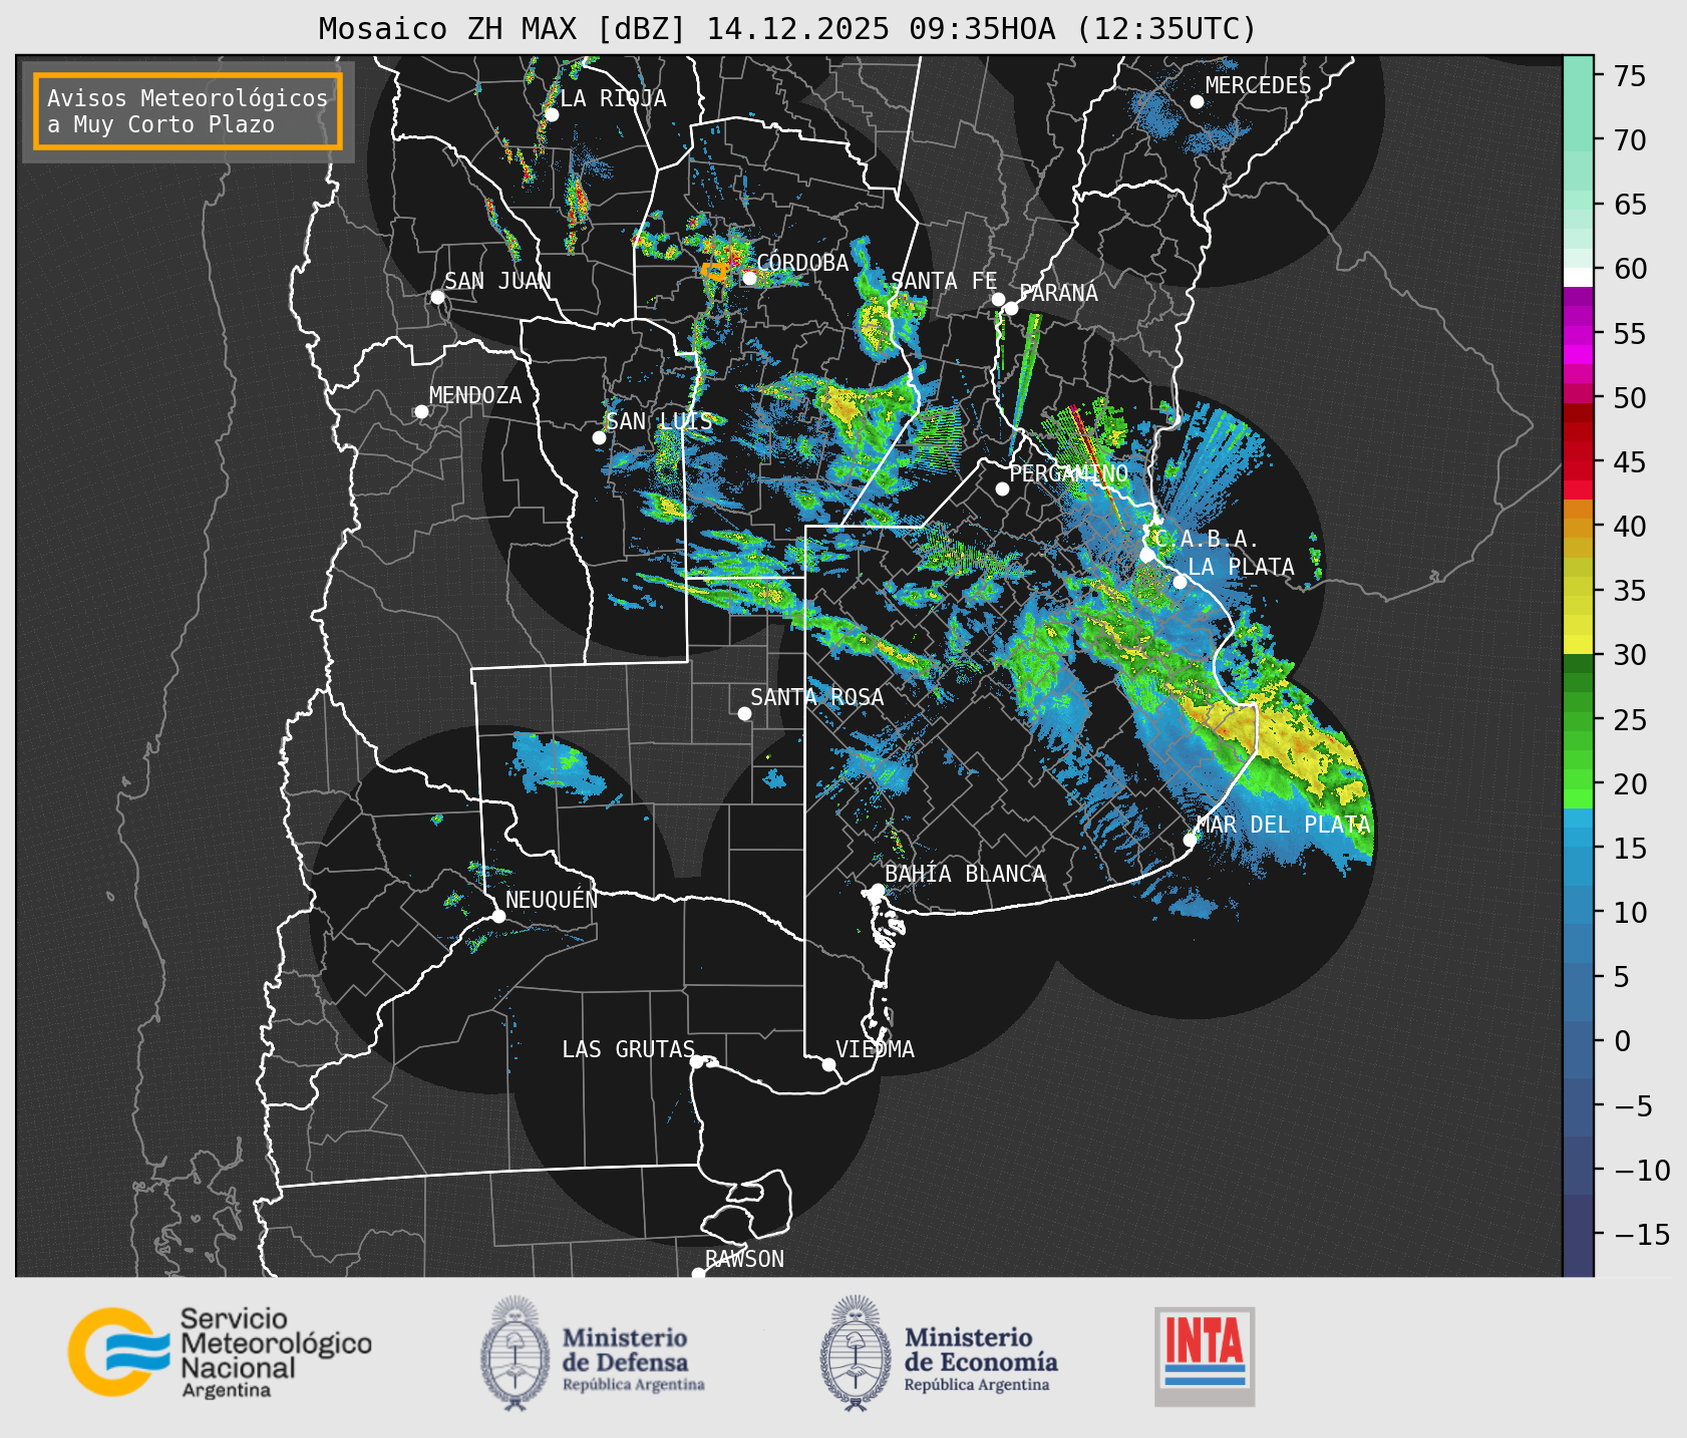The image size is (1687, 1438).
Task: Click the "Ministerio de Economía" text
Action: [x=981, y=1349]
